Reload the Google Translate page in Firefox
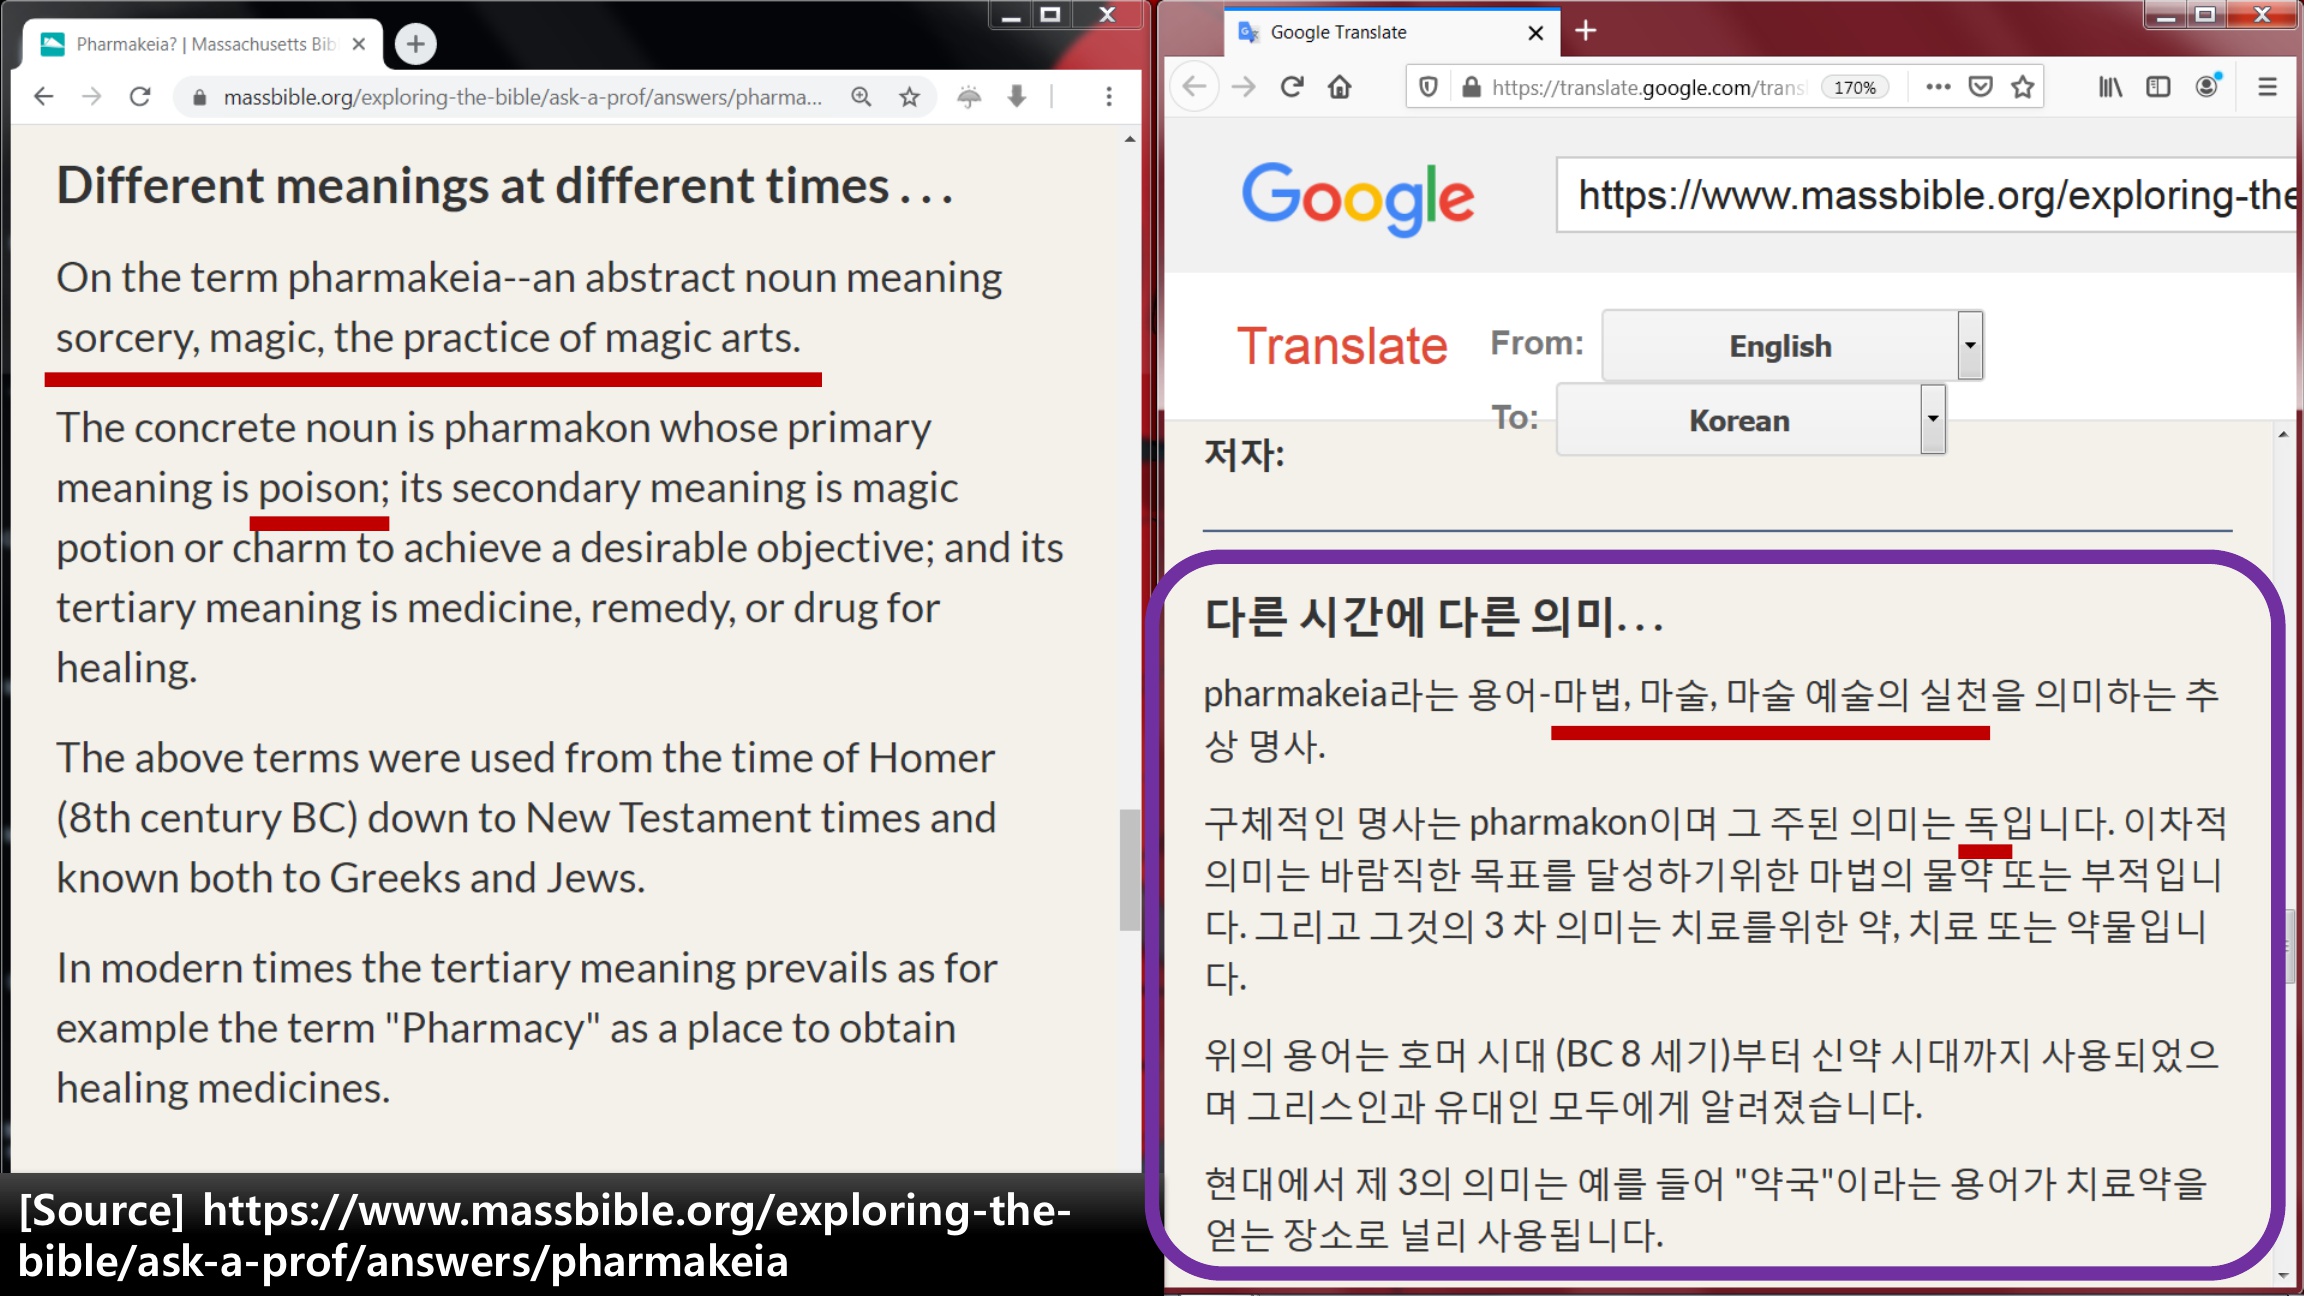Viewport: 2304px width, 1296px height. 1292,87
